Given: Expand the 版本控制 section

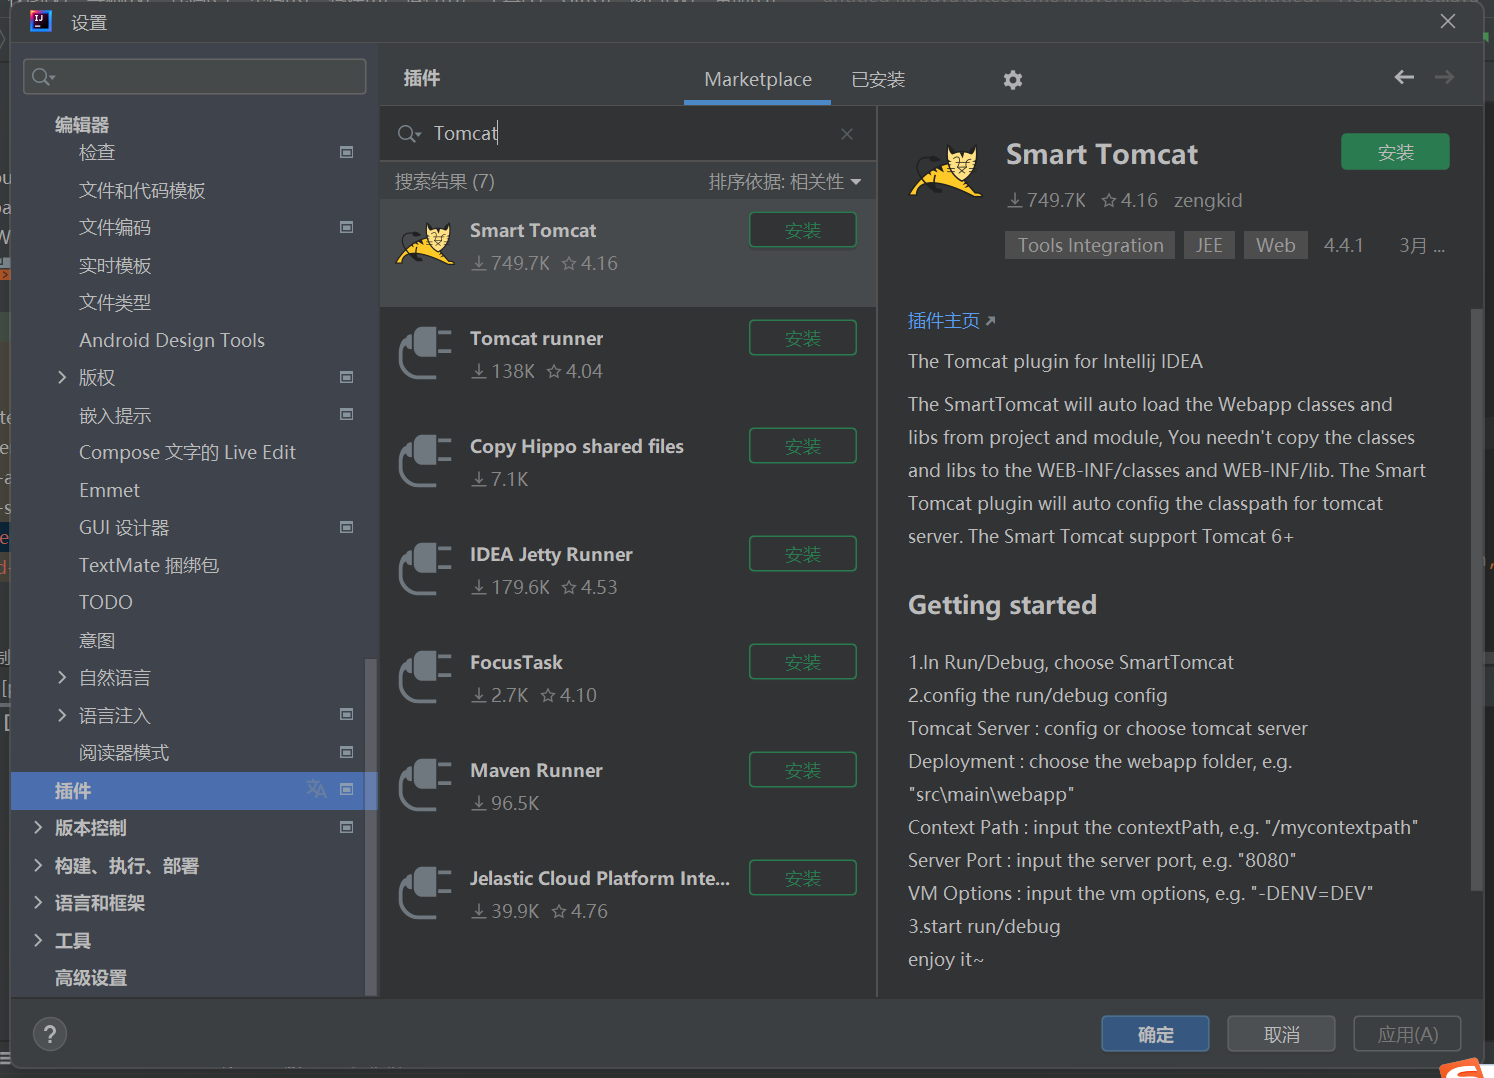Looking at the screenshot, I should (38, 827).
